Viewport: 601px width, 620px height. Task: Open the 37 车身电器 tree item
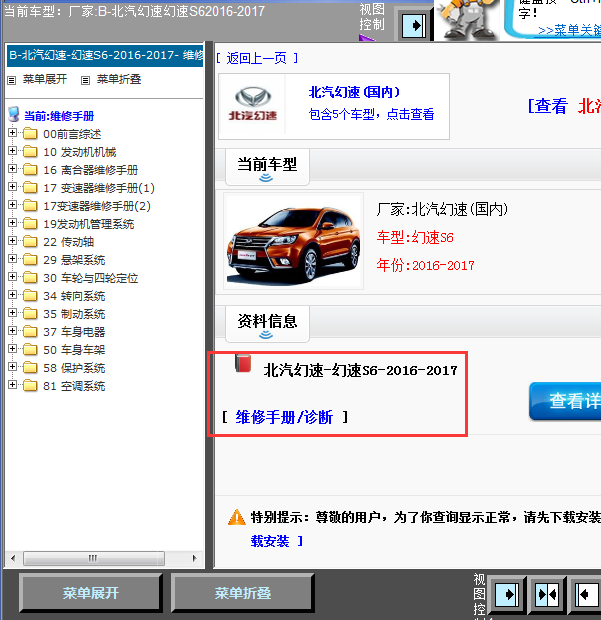[x=74, y=332]
